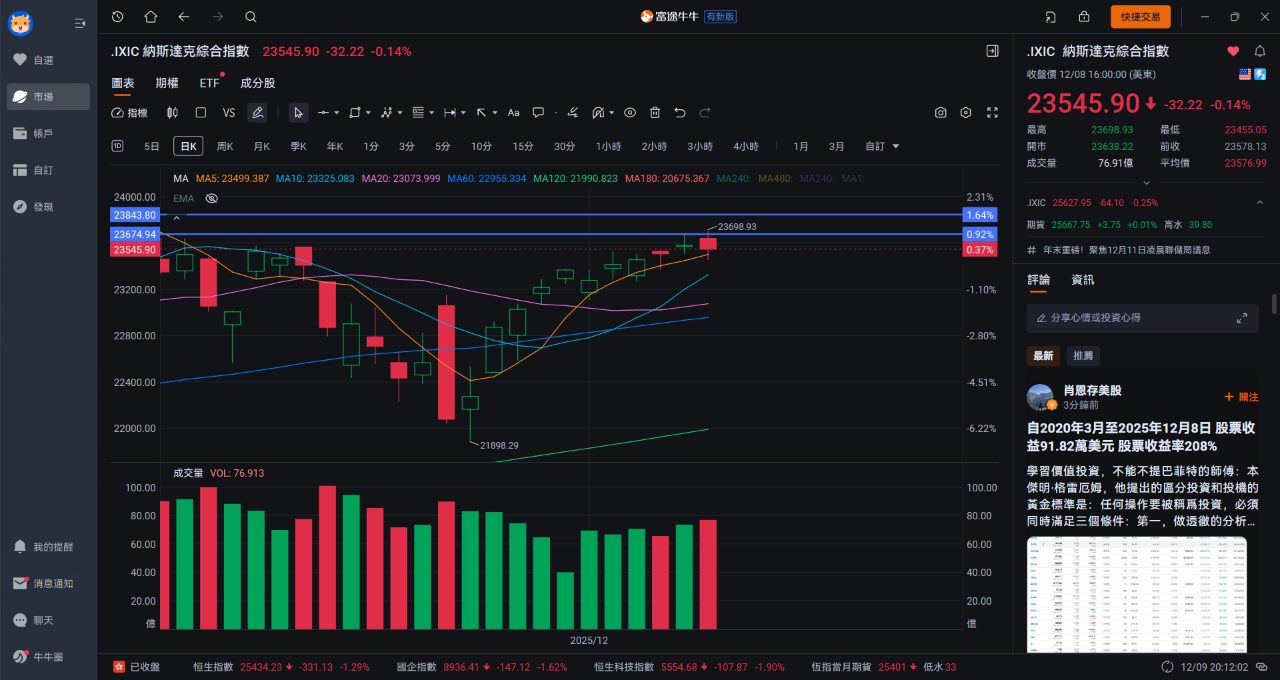The height and width of the screenshot is (680, 1280).
Task: Change the candlestick chart type
Action: coord(172,113)
